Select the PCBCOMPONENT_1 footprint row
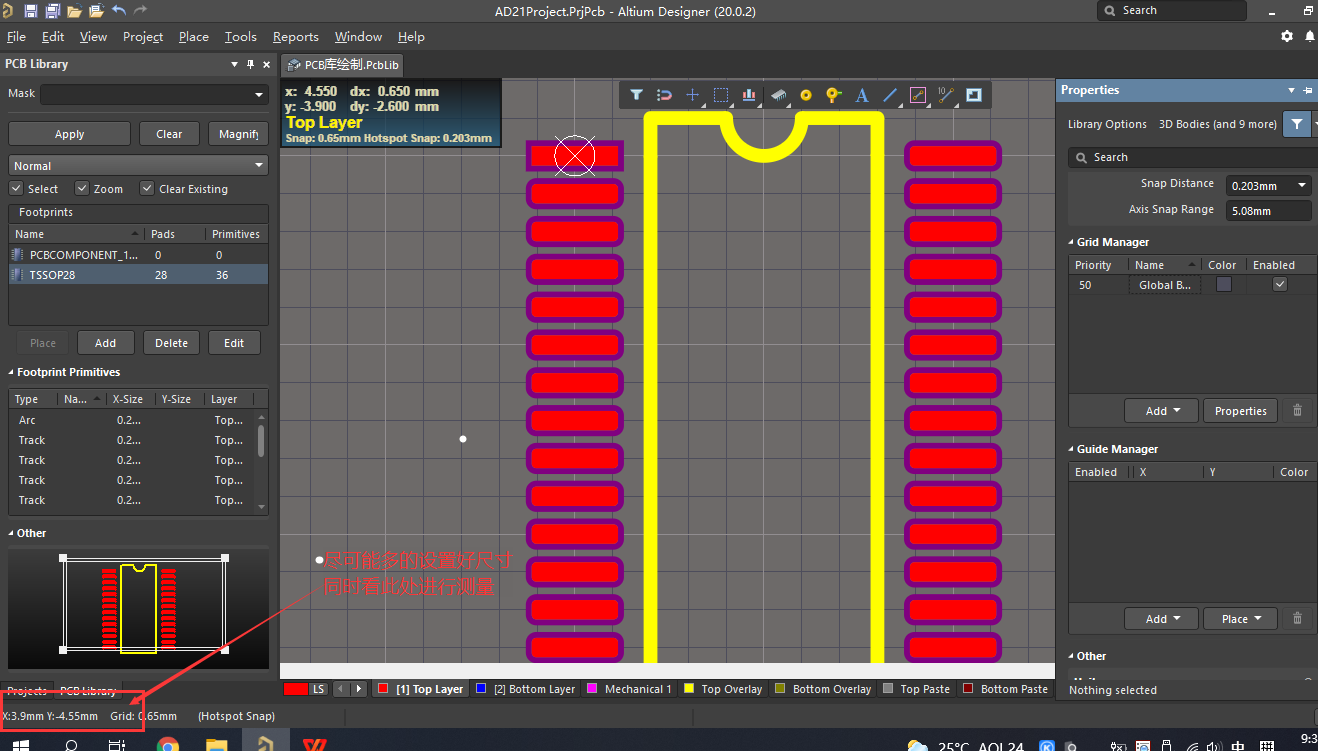 click(138, 254)
